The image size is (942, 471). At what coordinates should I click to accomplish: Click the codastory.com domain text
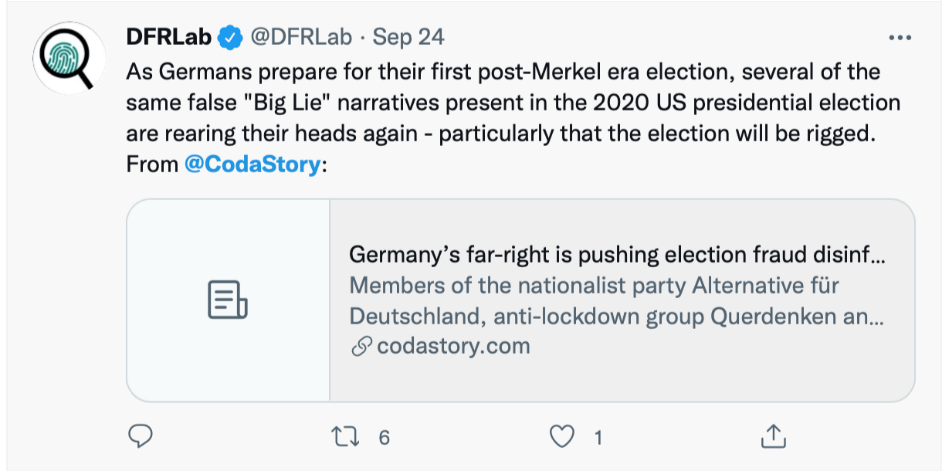pyautogui.click(x=453, y=347)
